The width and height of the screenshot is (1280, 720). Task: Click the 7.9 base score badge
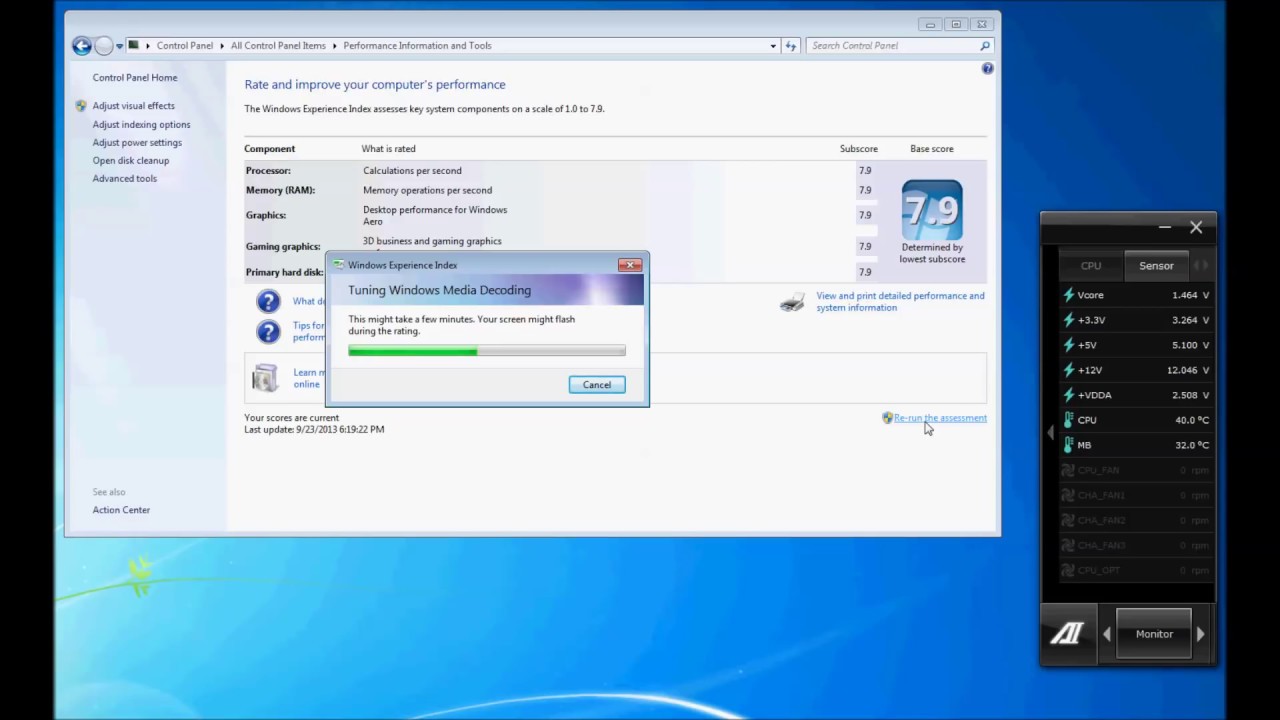(932, 210)
